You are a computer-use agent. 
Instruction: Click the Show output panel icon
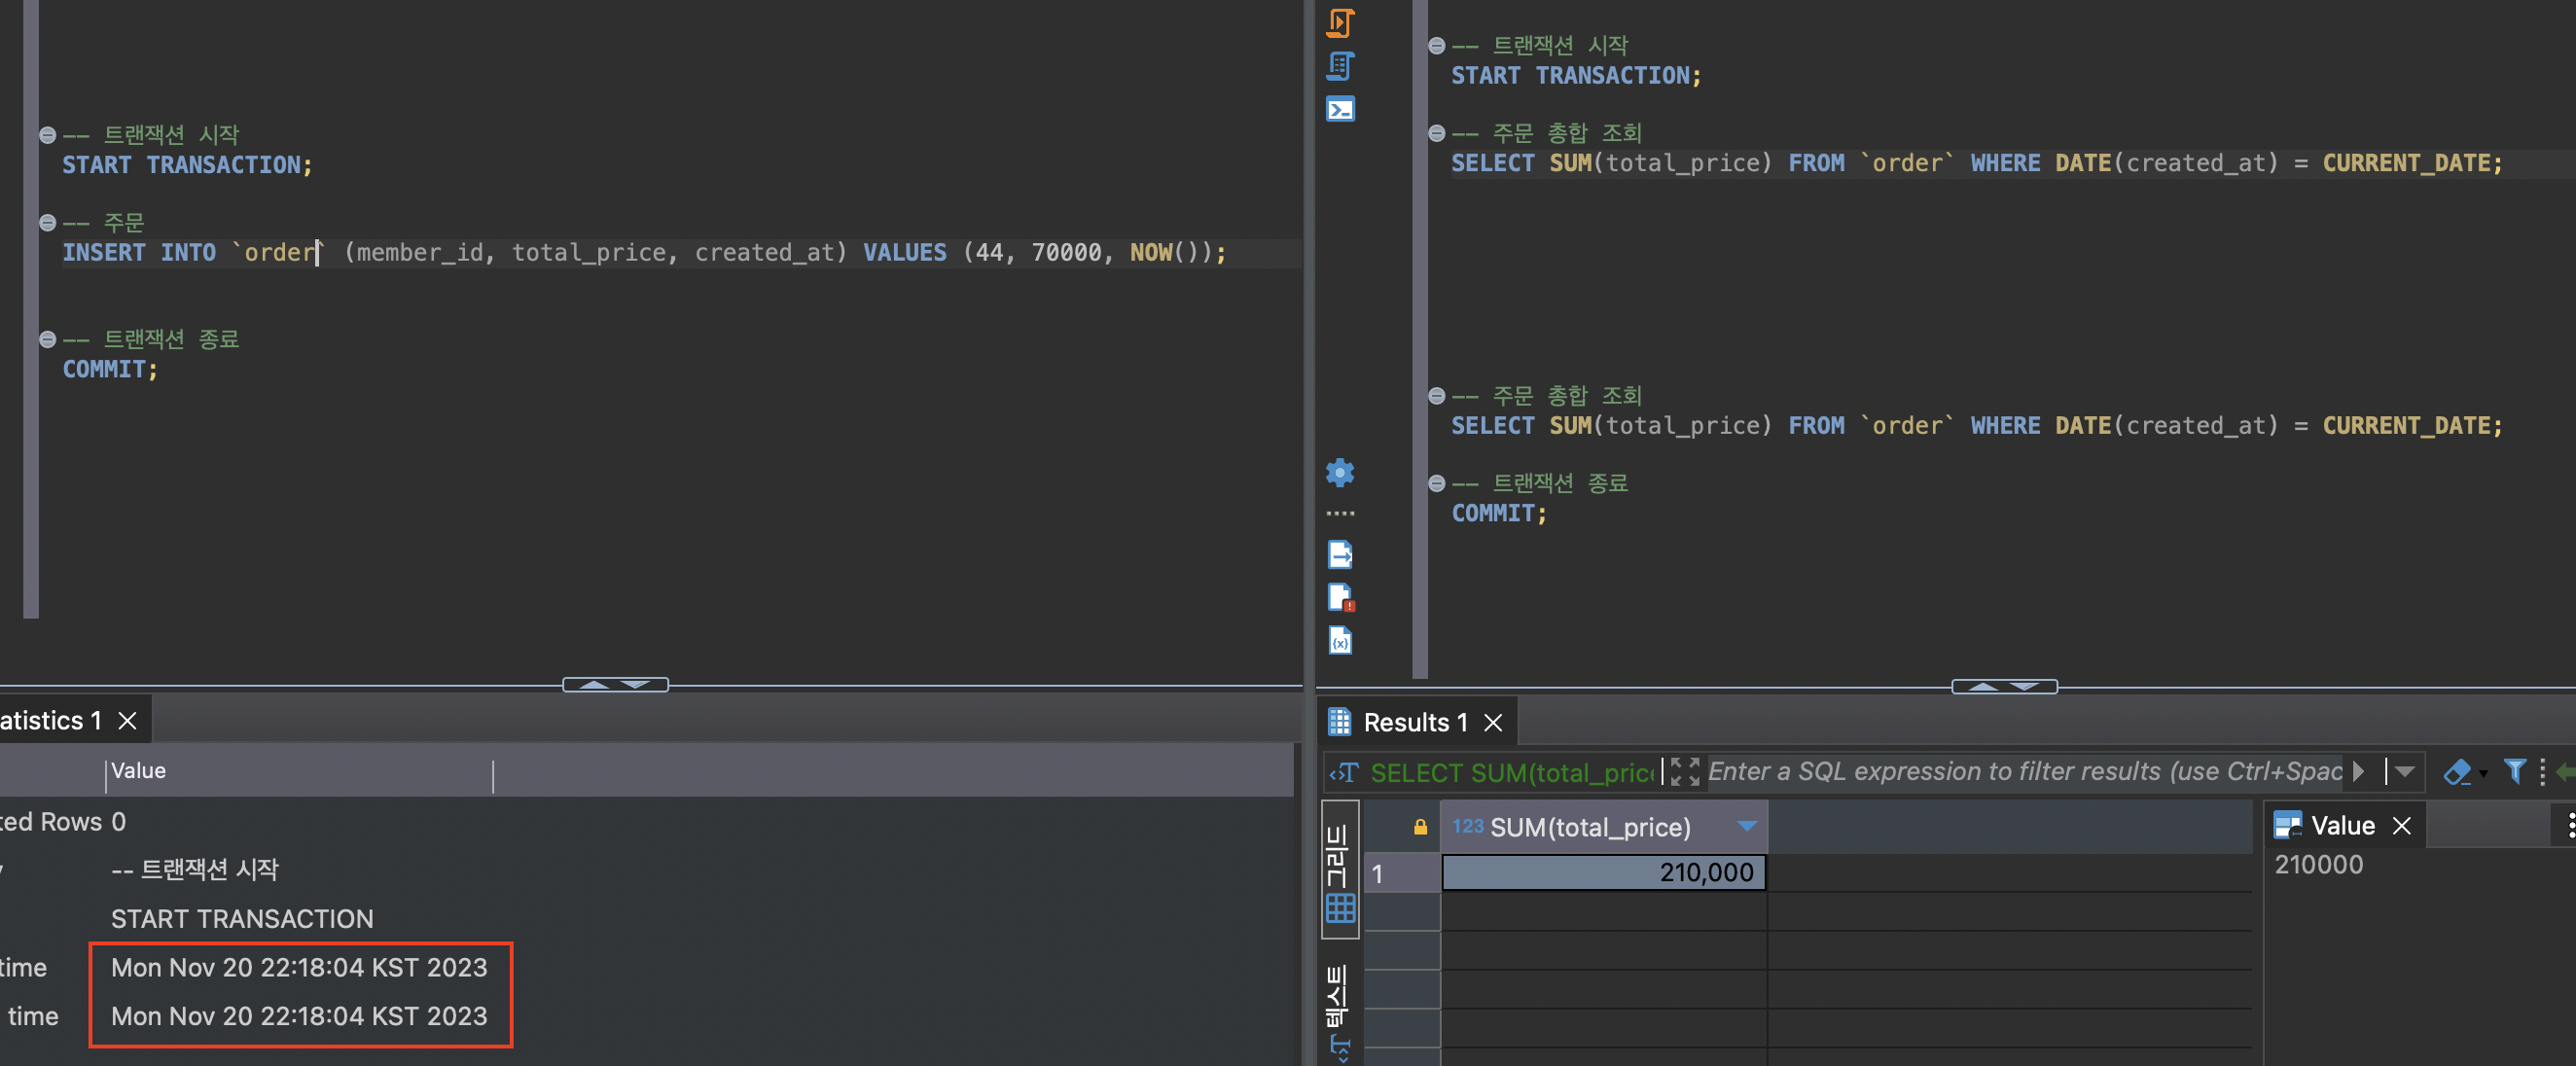(1340, 554)
